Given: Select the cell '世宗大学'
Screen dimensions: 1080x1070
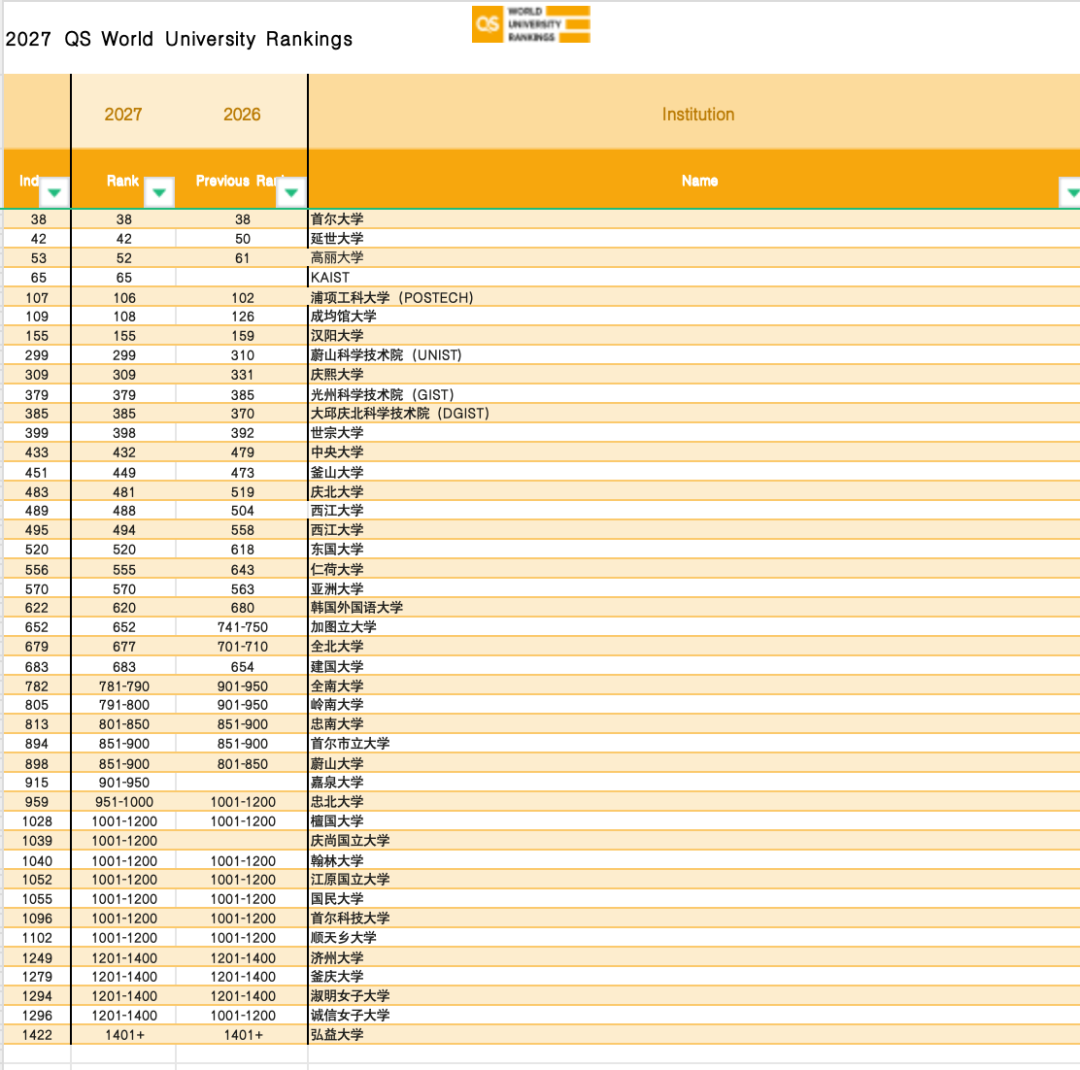Looking at the screenshot, I should tap(694, 433).
